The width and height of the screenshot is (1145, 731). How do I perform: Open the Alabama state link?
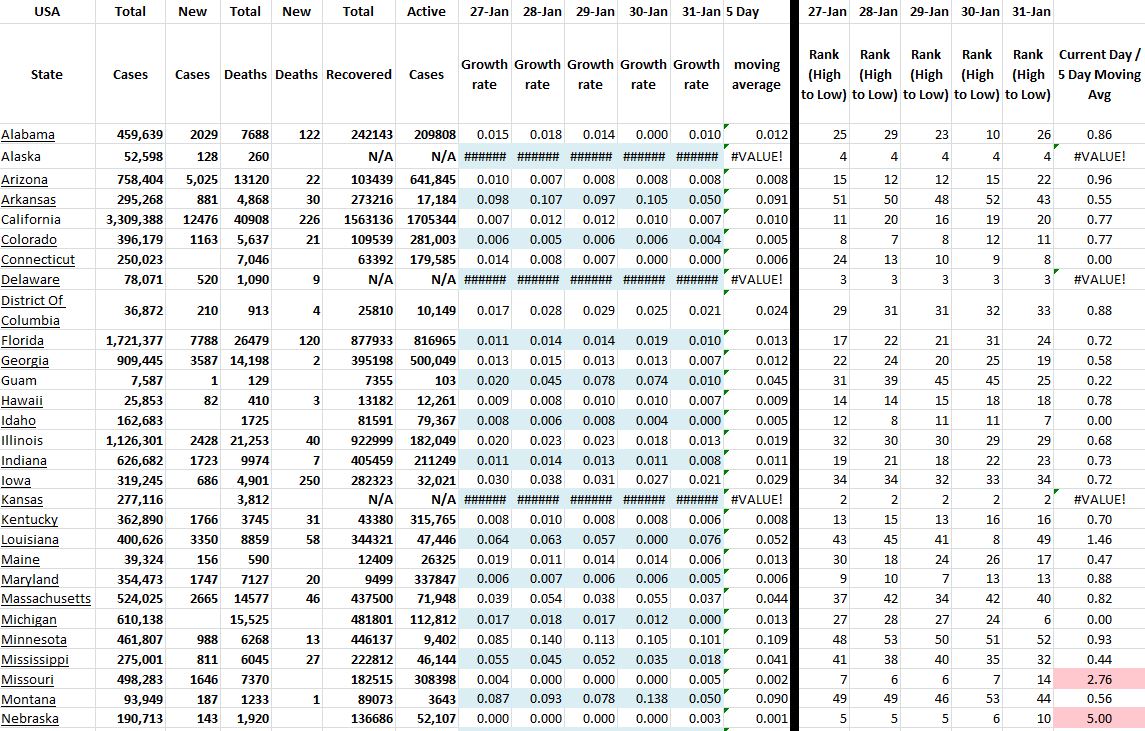tap(28, 135)
